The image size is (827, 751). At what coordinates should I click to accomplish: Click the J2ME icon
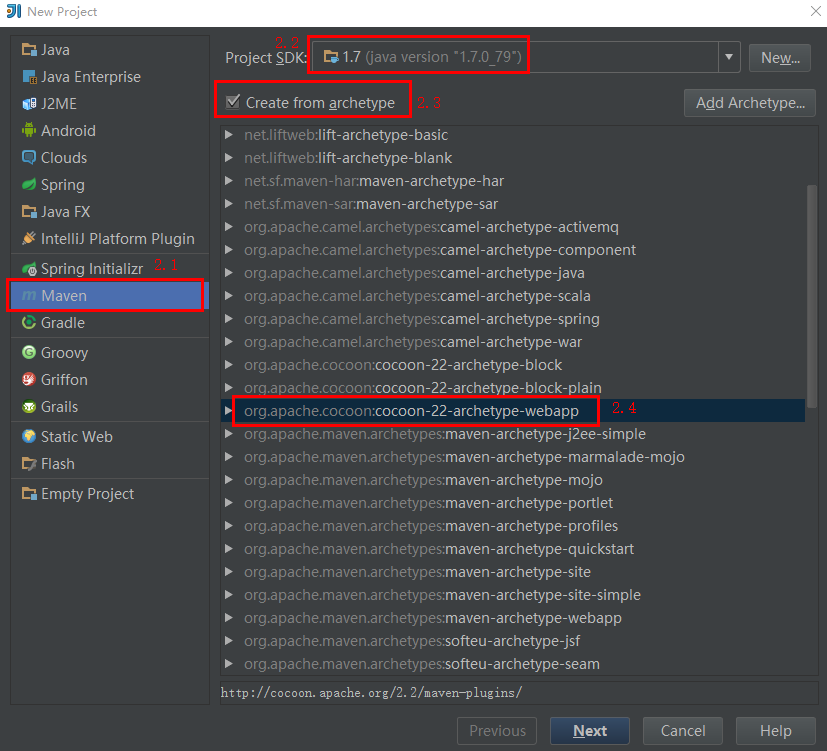coord(29,104)
